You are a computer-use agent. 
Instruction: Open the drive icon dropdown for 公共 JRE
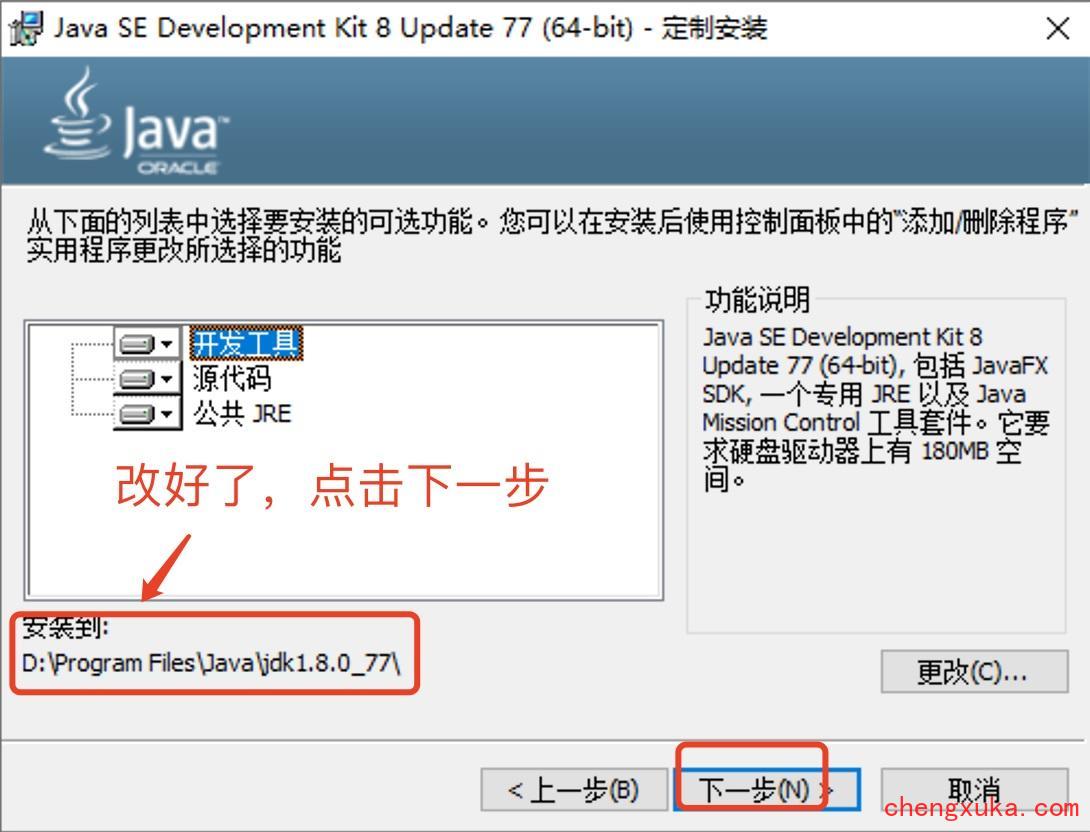click(x=147, y=414)
